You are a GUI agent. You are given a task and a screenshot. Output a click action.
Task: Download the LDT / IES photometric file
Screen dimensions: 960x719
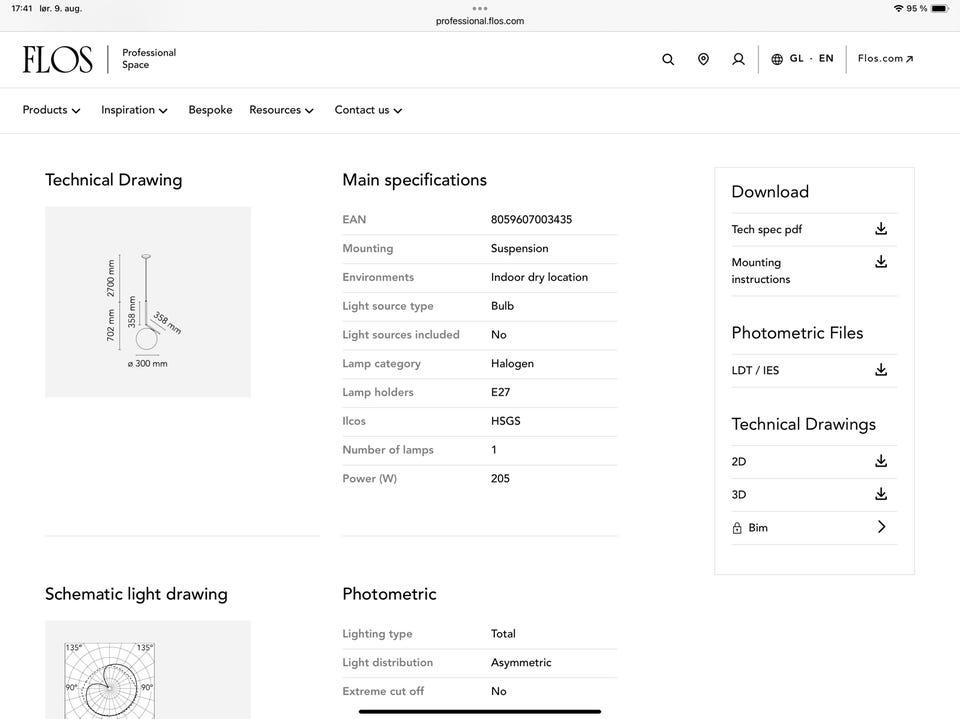[881, 370]
